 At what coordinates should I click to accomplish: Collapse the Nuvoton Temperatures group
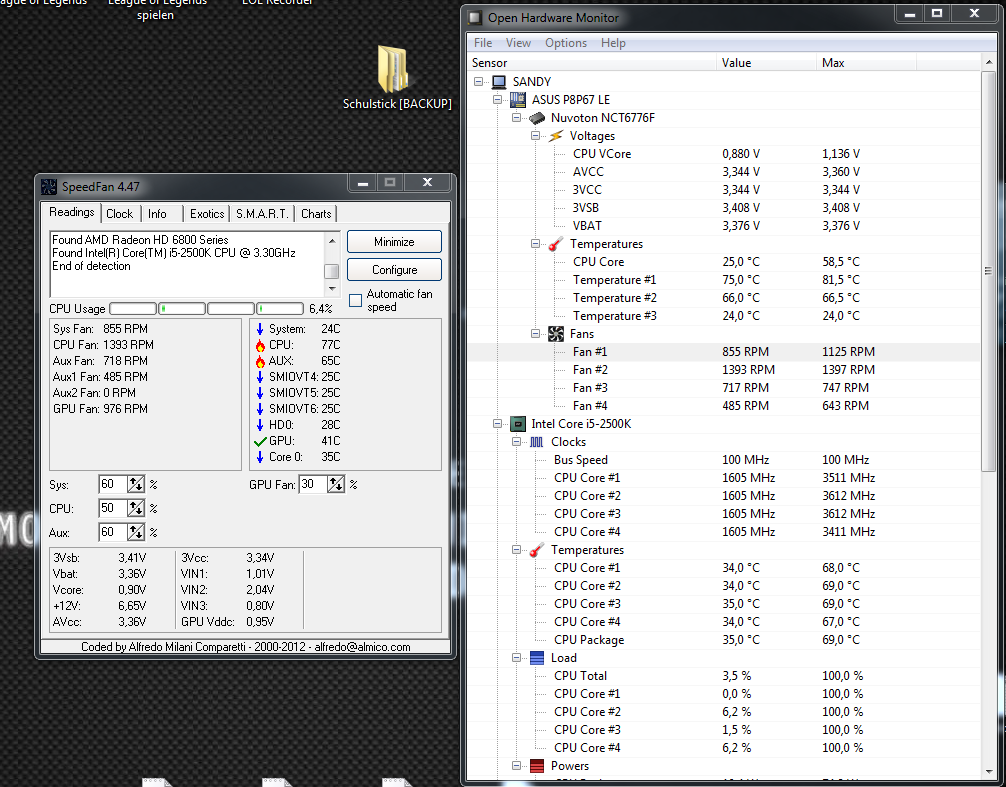coord(535,244)
